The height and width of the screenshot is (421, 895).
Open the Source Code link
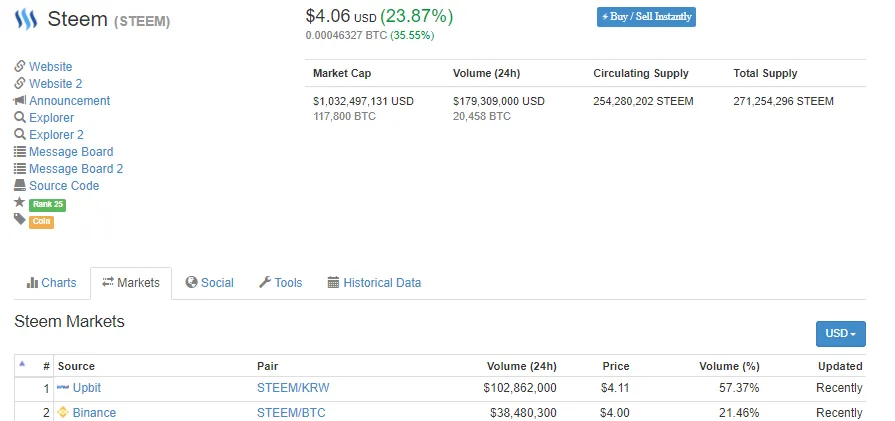64,186
